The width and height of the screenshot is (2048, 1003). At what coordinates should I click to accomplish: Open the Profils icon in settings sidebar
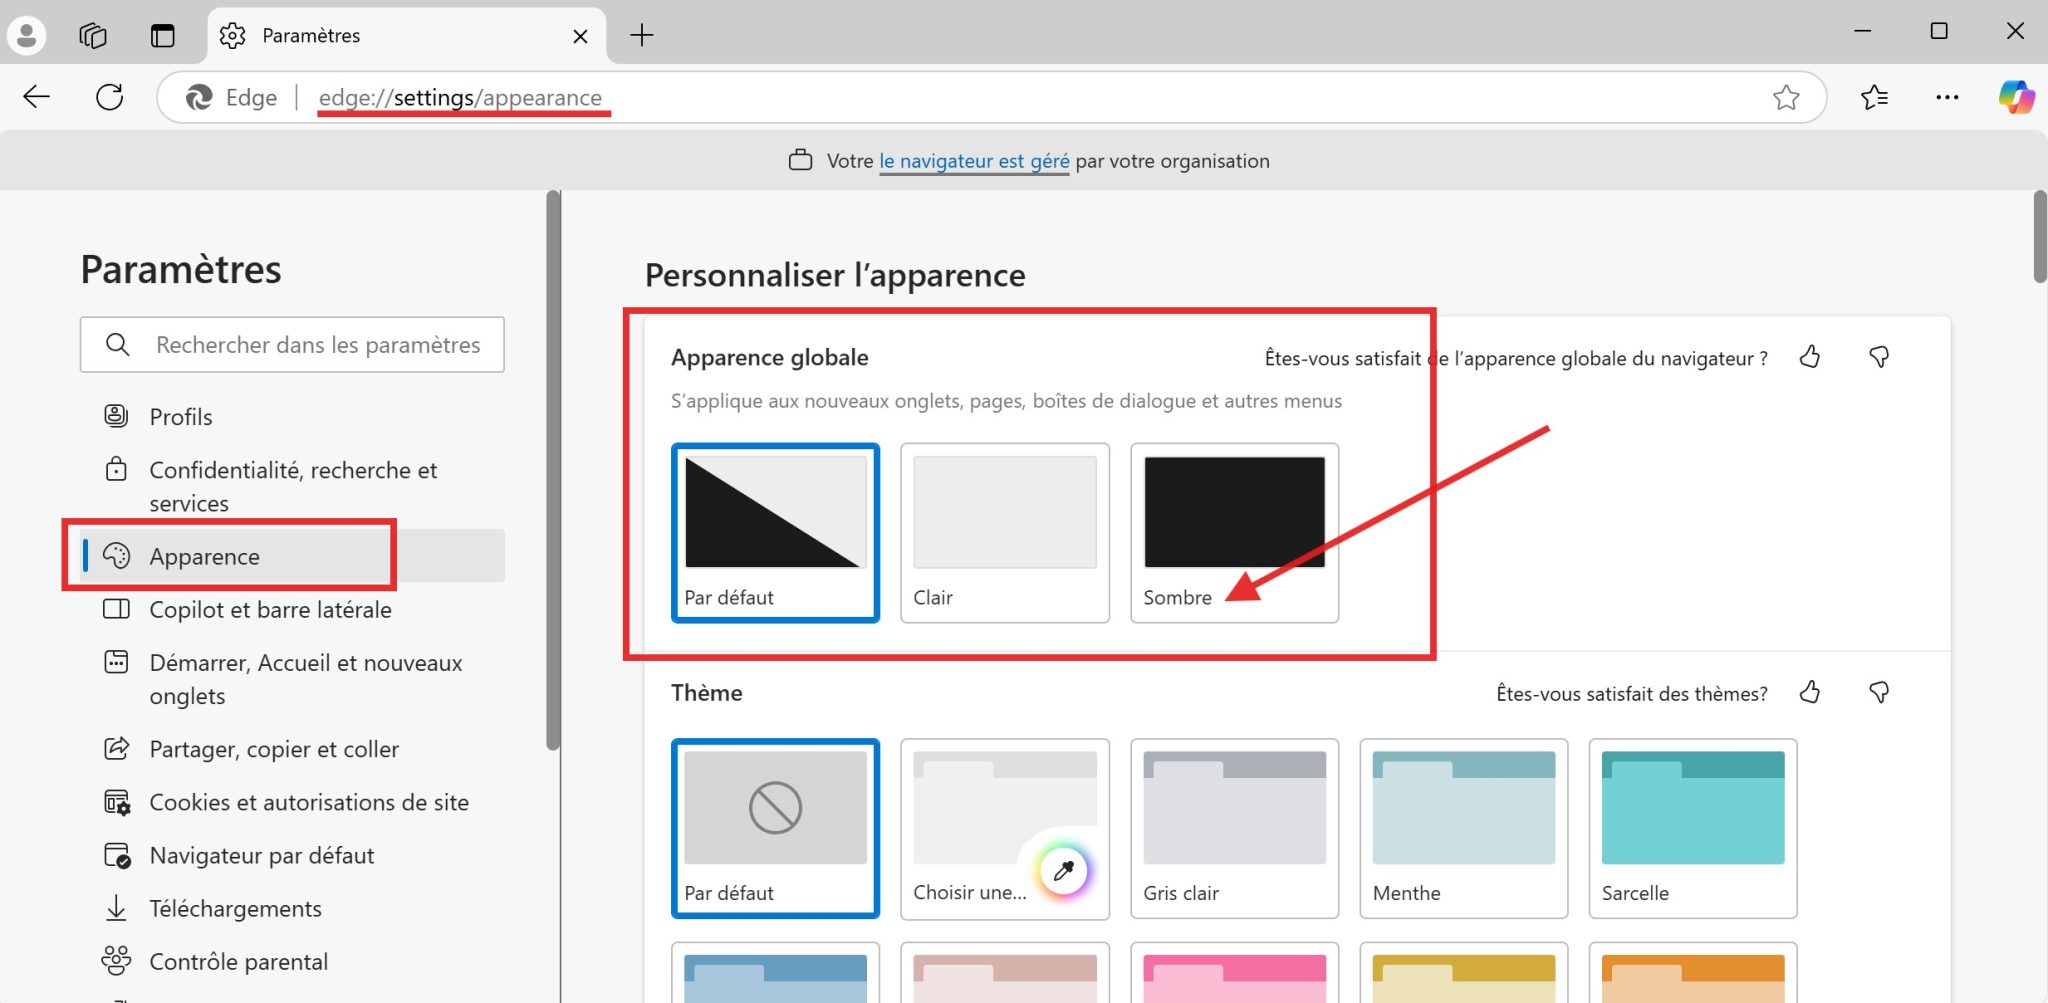tap(117, 415)
